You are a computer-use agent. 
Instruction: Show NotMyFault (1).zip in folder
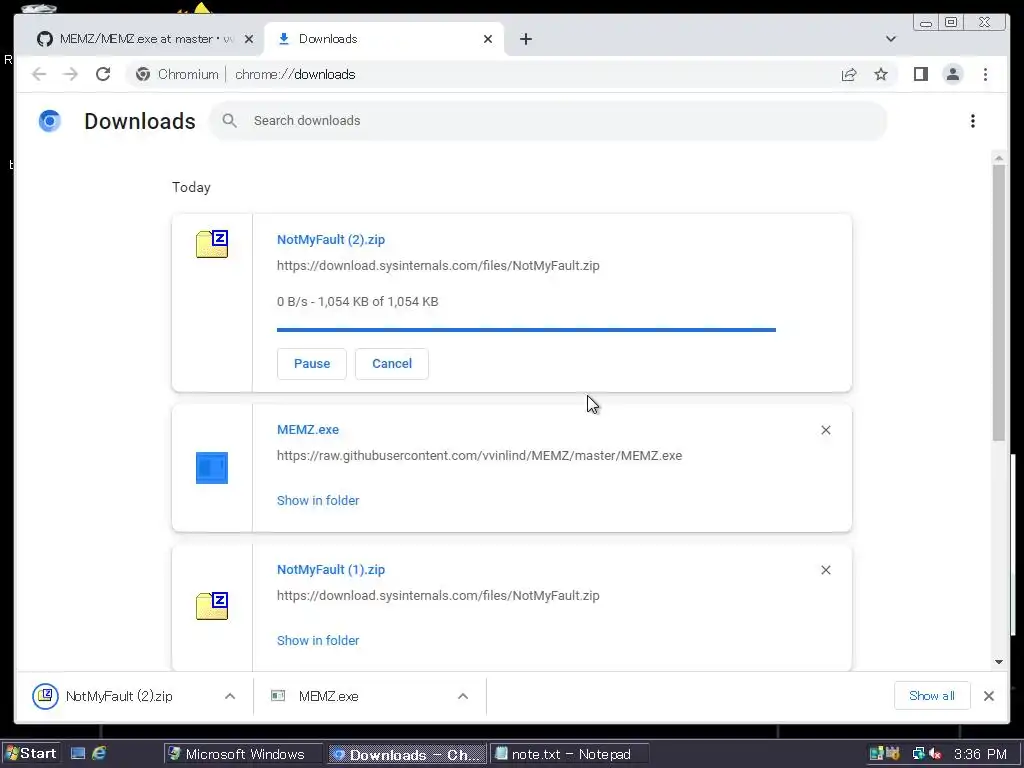click(x=318, y=641)
